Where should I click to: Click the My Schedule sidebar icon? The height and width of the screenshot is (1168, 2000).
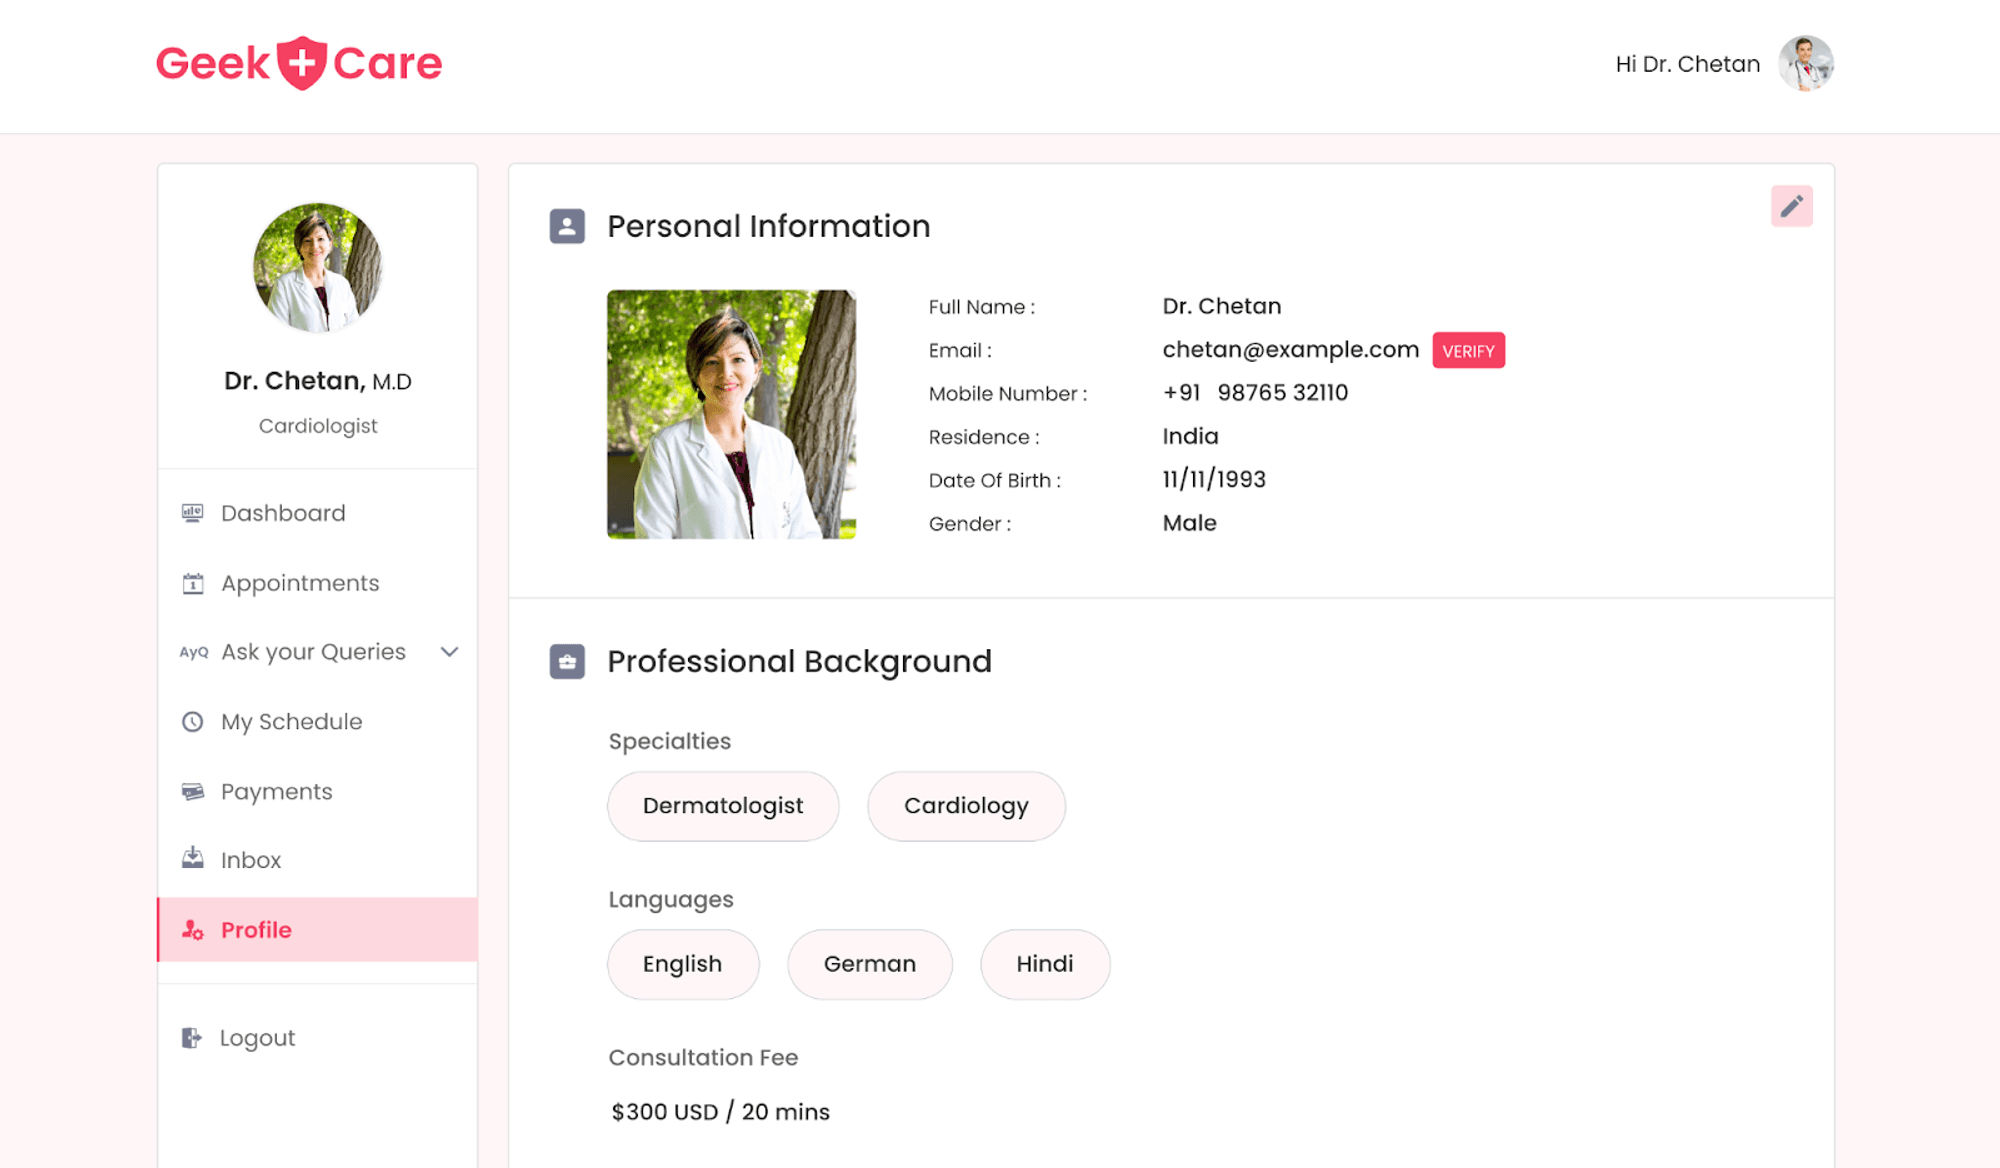(192, 720)
